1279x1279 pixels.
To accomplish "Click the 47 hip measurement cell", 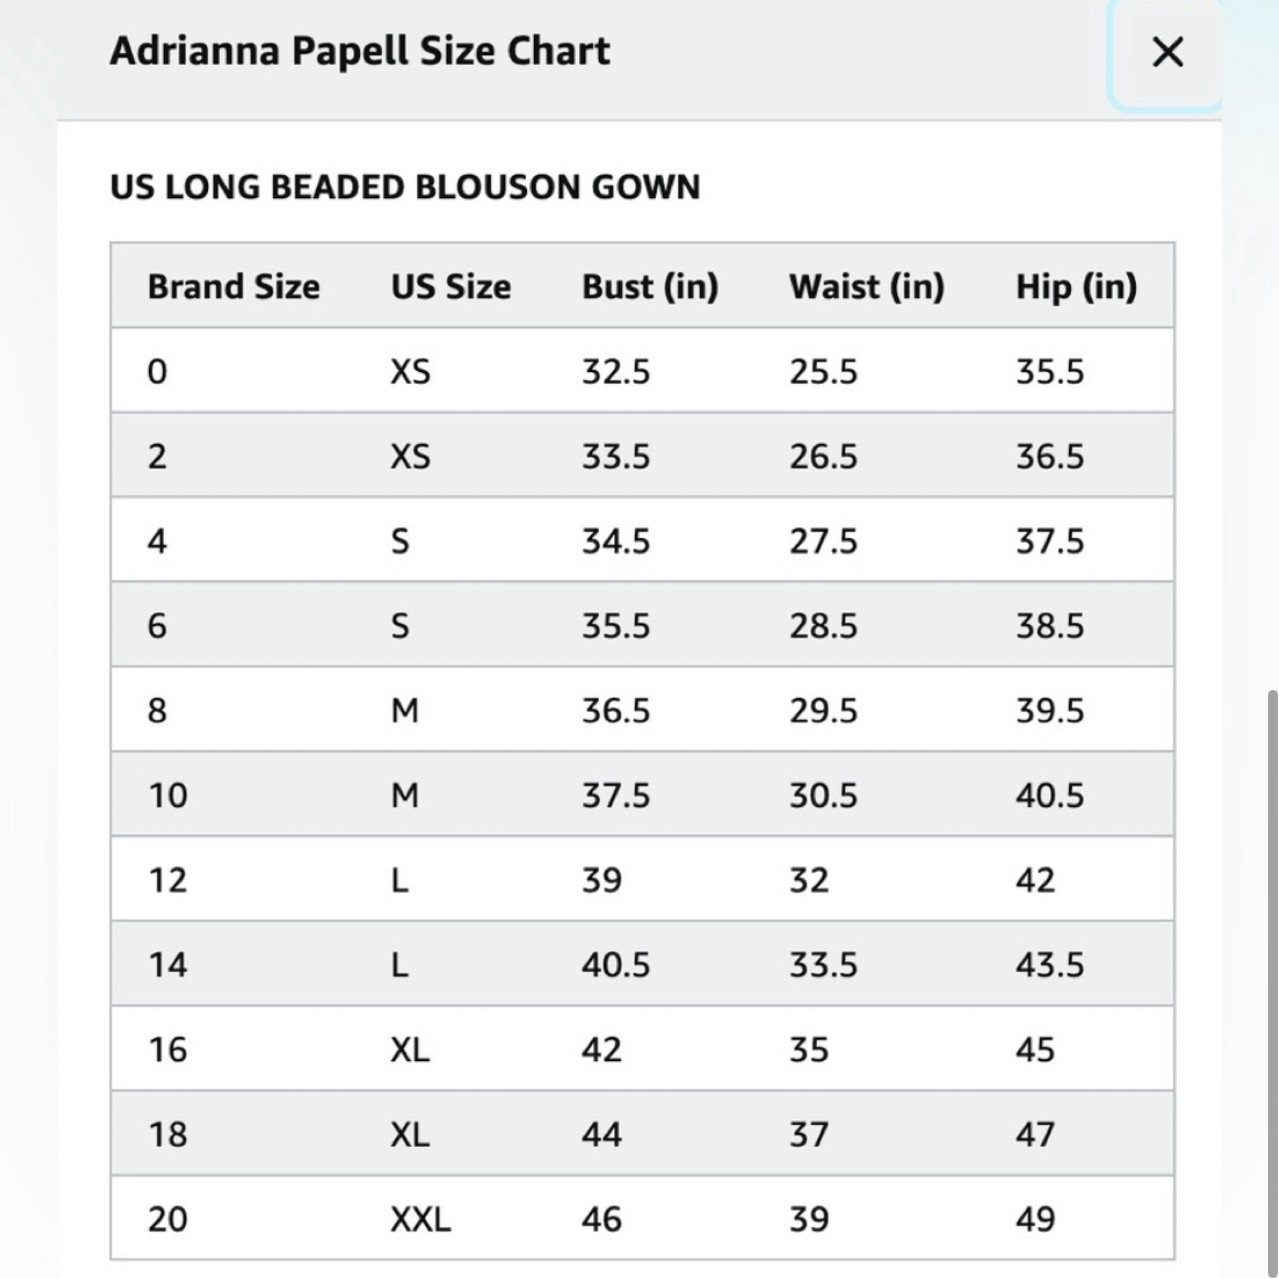I will pos(1035,1134).
